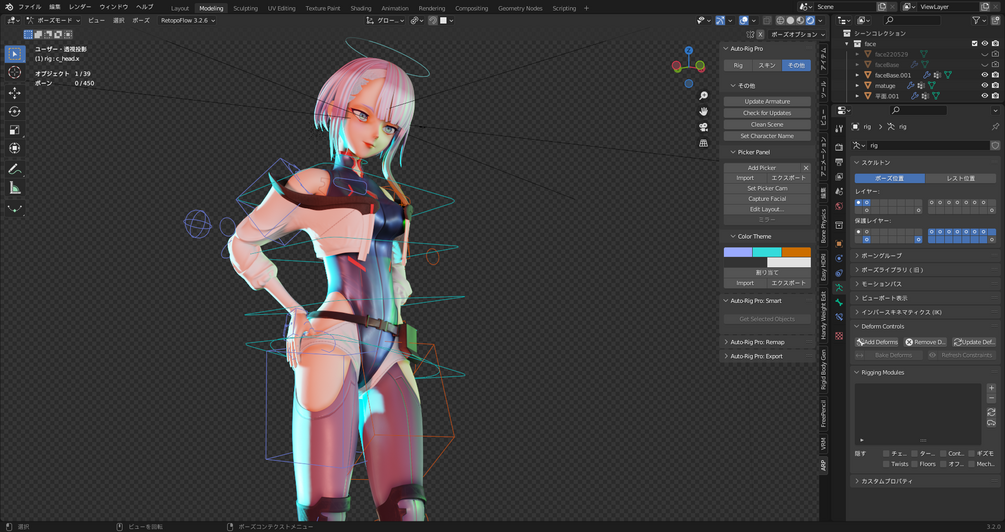
Task: Hide the faceBase.001 object with its eye icon
Action: click(984, 75)
